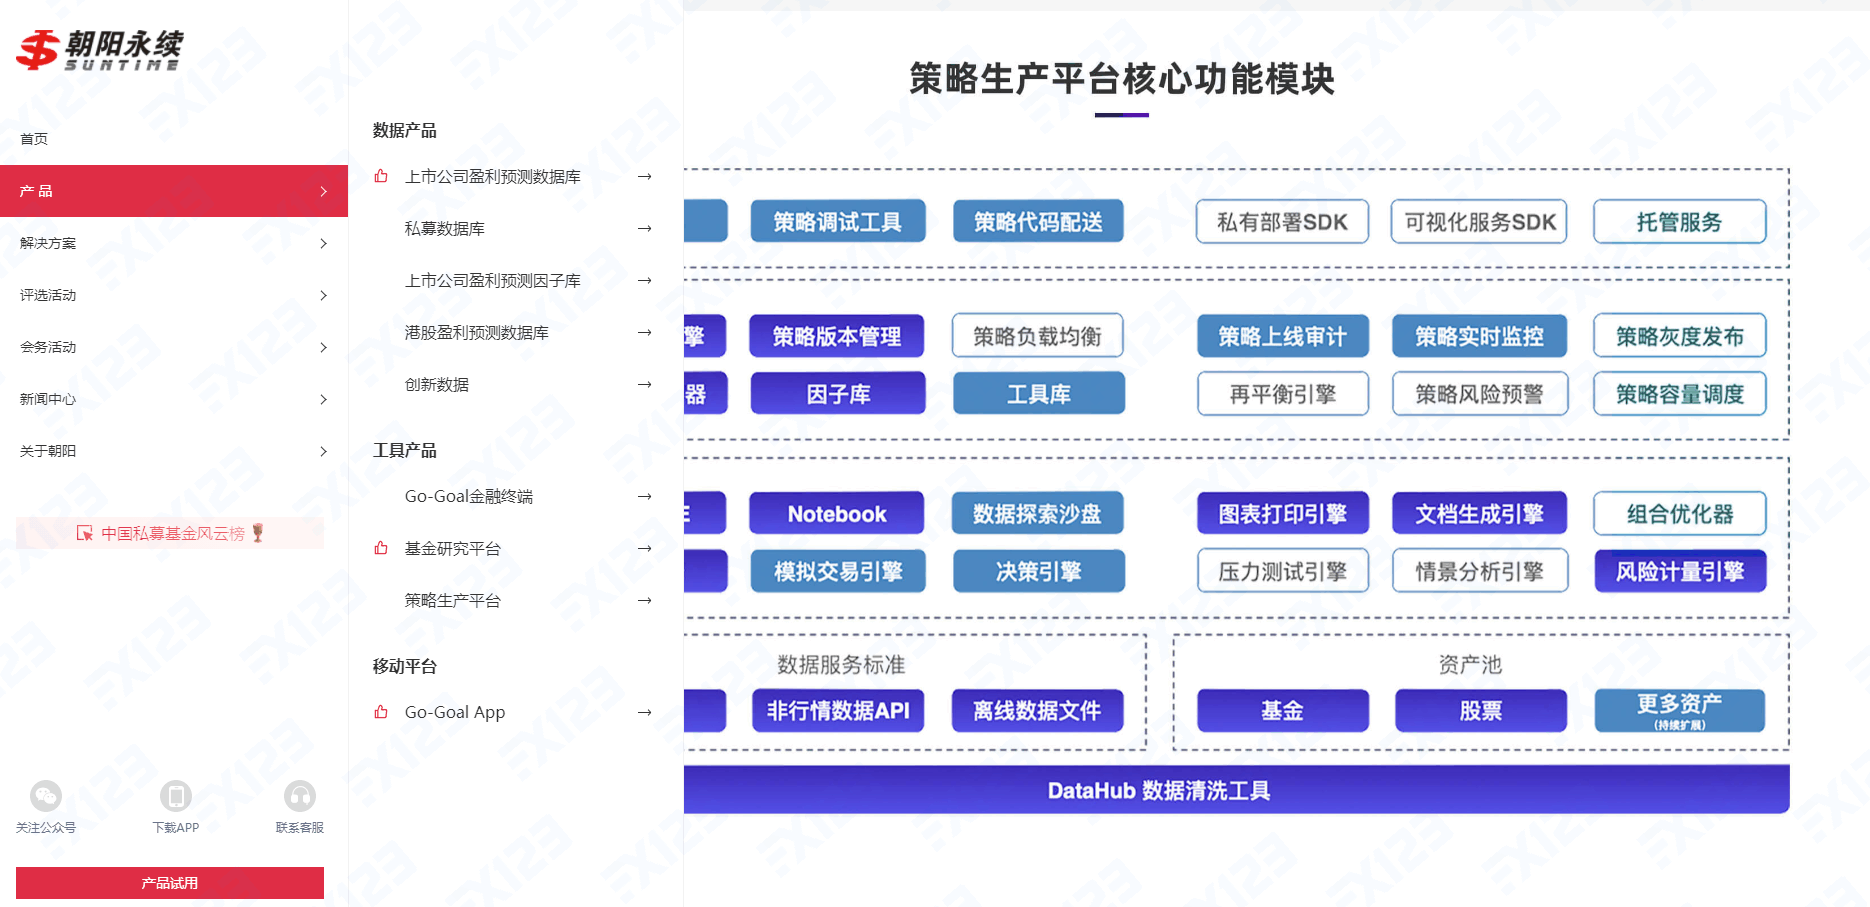The width and height of the screenshot is (1870, 907).
Task: Click 策略版本管理 module box
Action: tap(837, 336)
